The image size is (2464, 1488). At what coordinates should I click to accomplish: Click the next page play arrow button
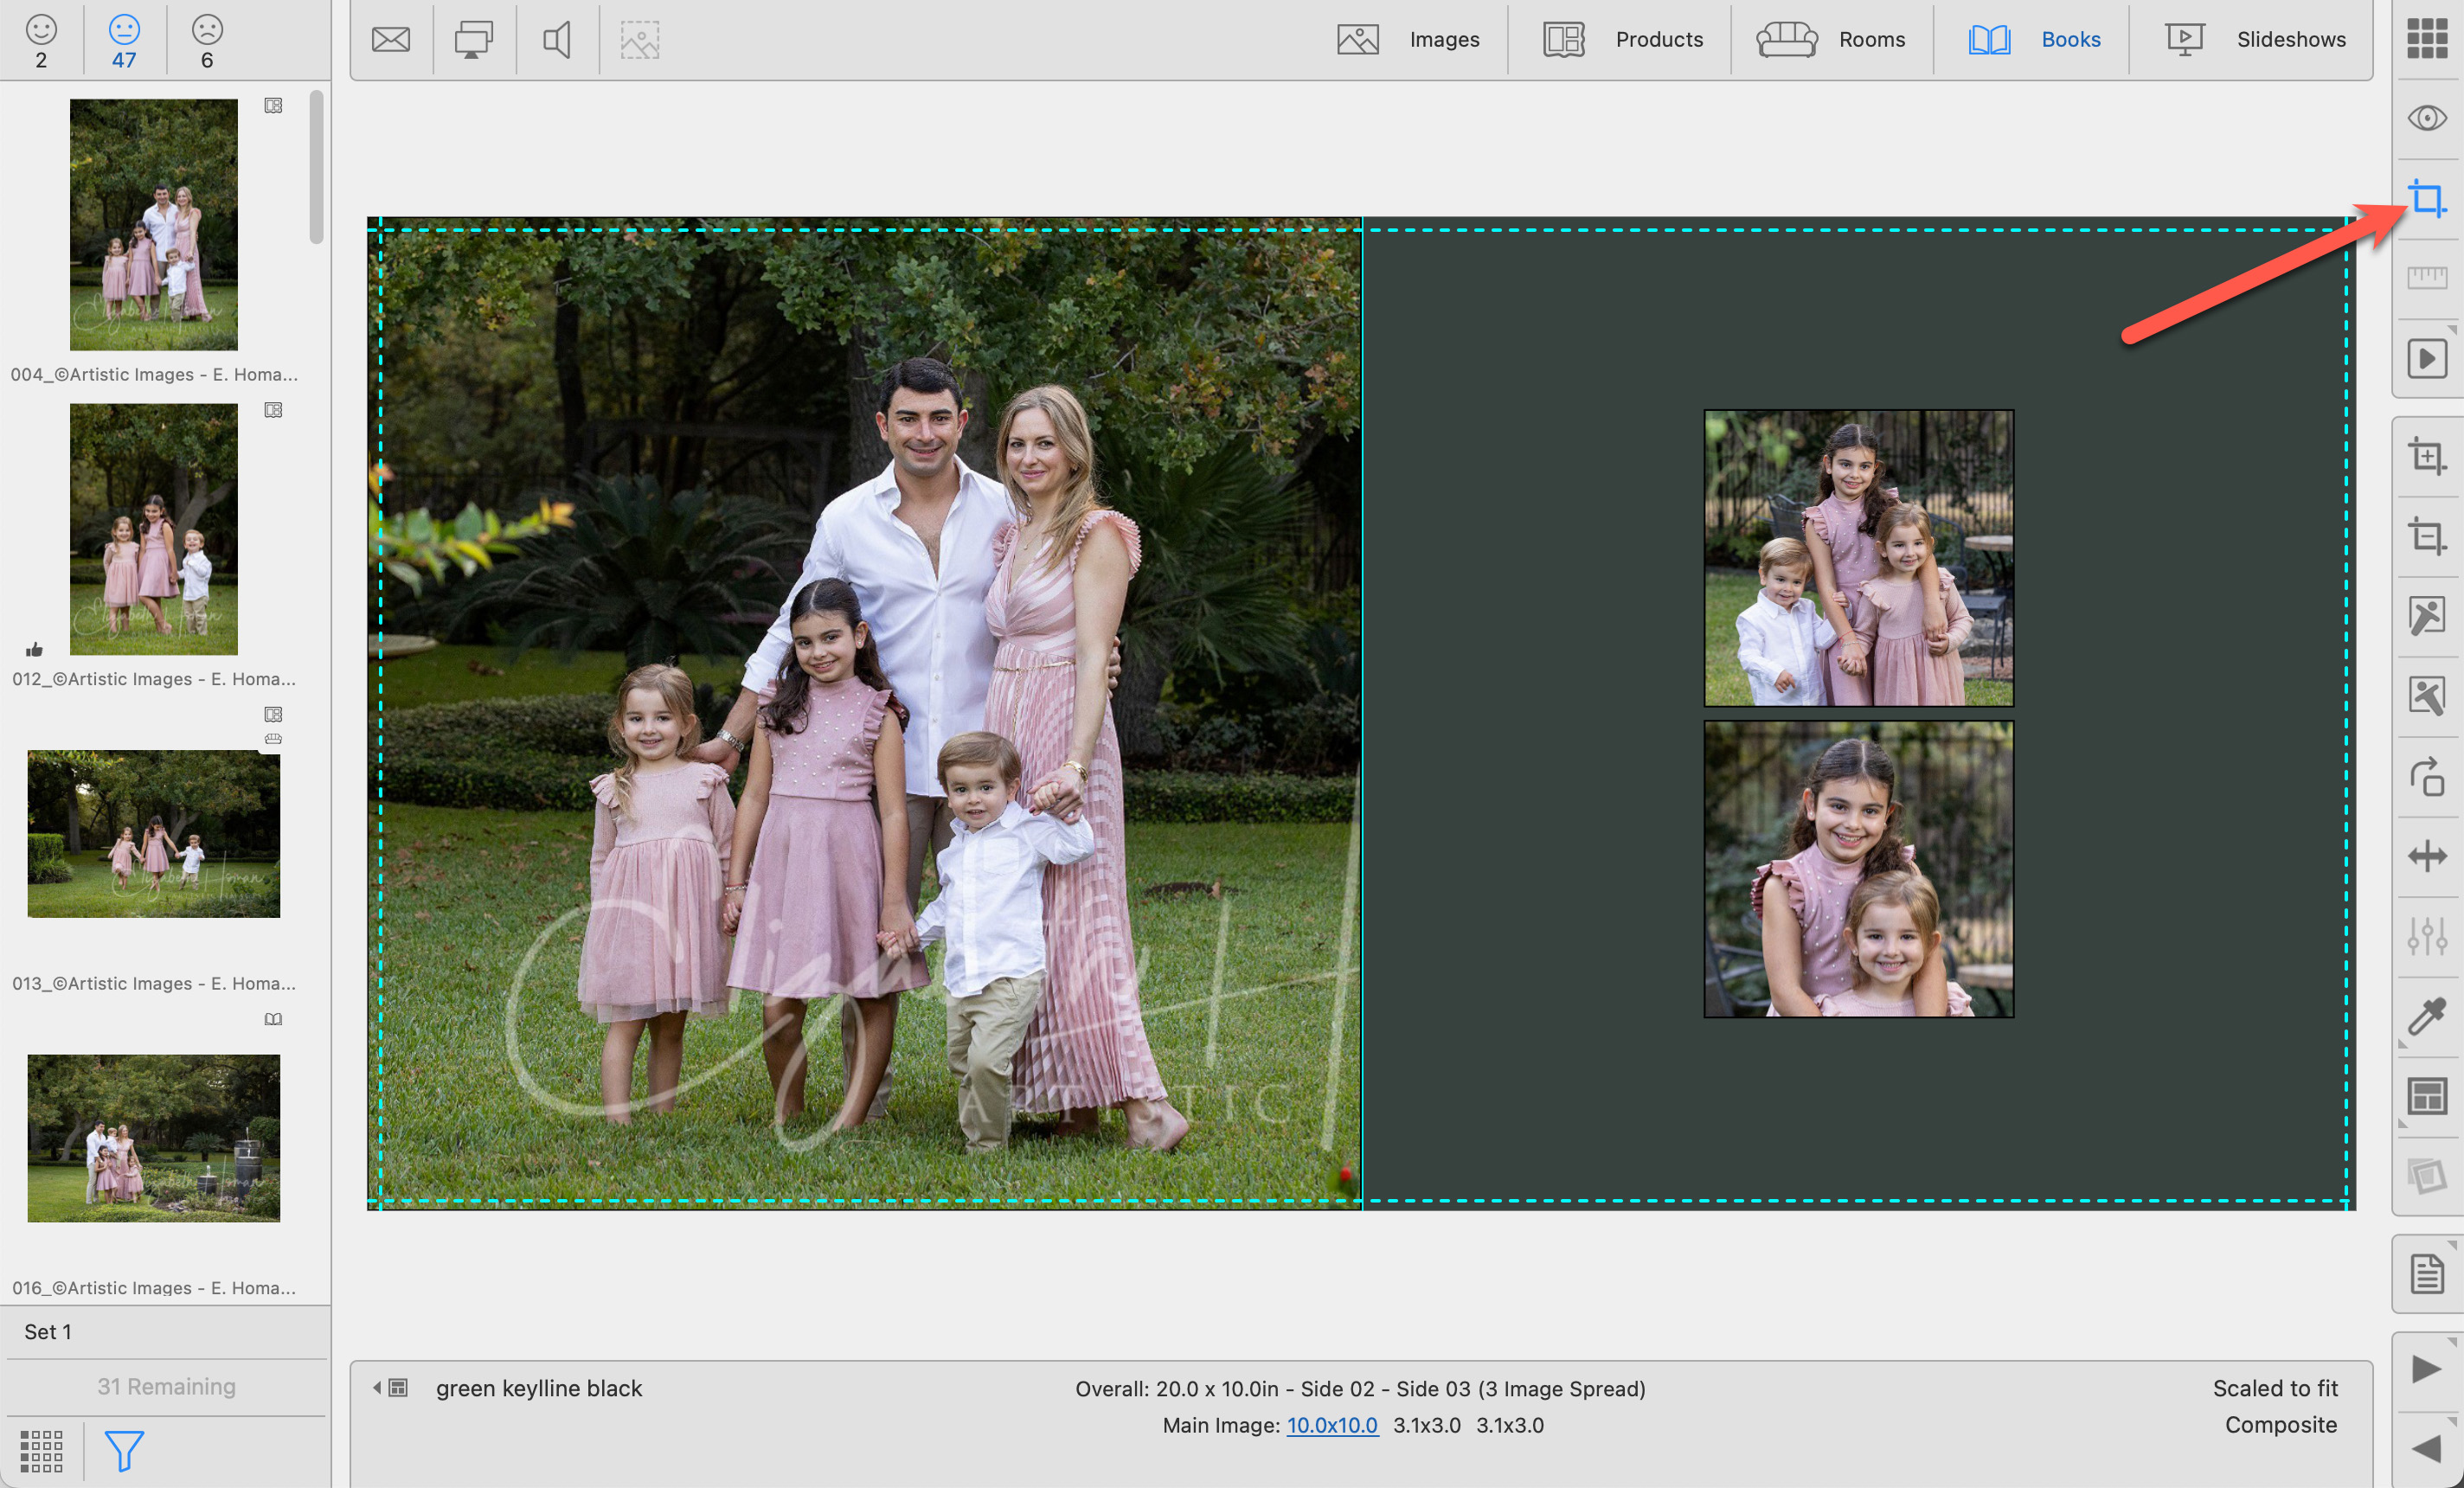click(x=2426, y=1369)
